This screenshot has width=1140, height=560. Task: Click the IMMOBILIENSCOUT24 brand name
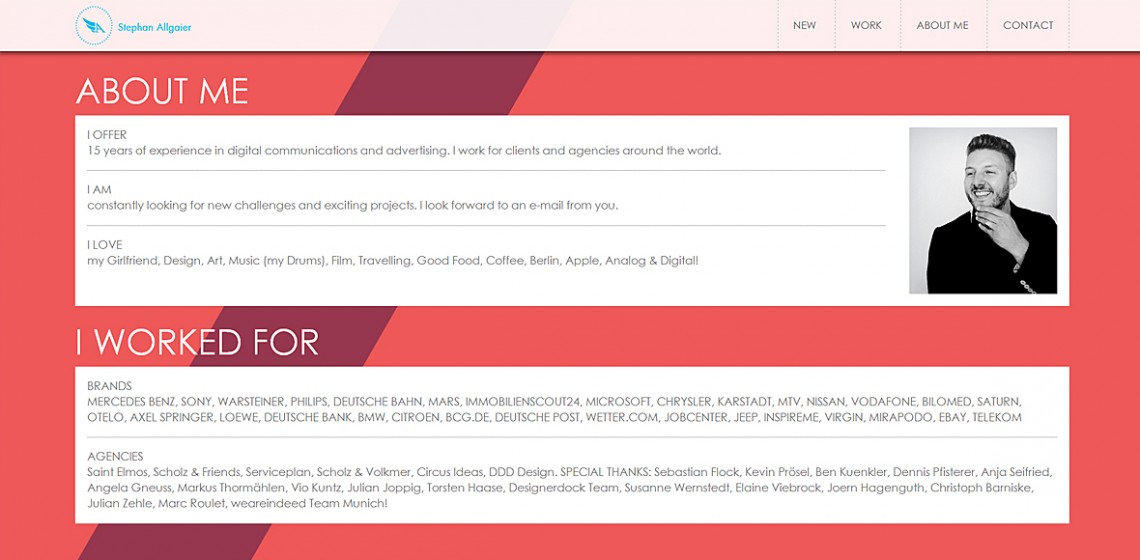pyautogui.click(x=523, y=401)
